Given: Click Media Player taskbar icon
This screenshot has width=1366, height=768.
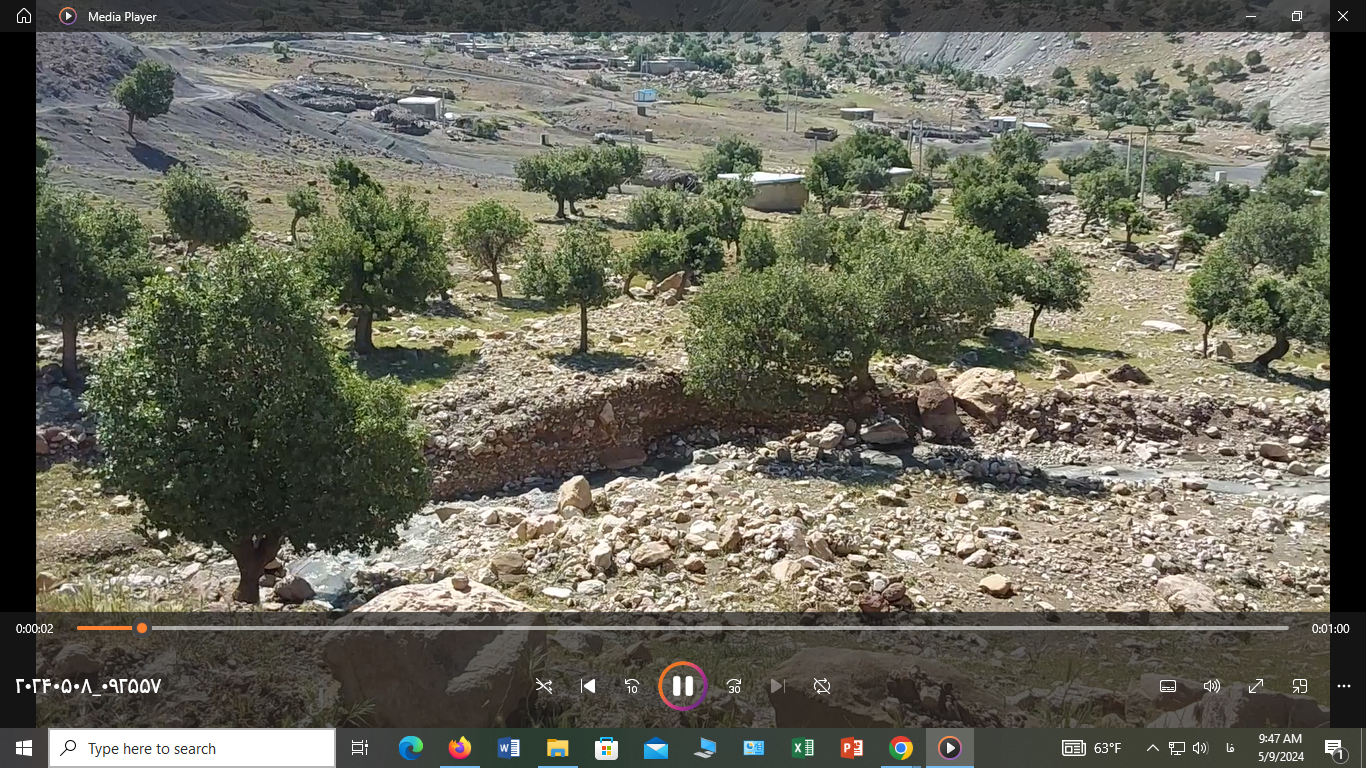Looking at the screenshot, I should 949,748.
